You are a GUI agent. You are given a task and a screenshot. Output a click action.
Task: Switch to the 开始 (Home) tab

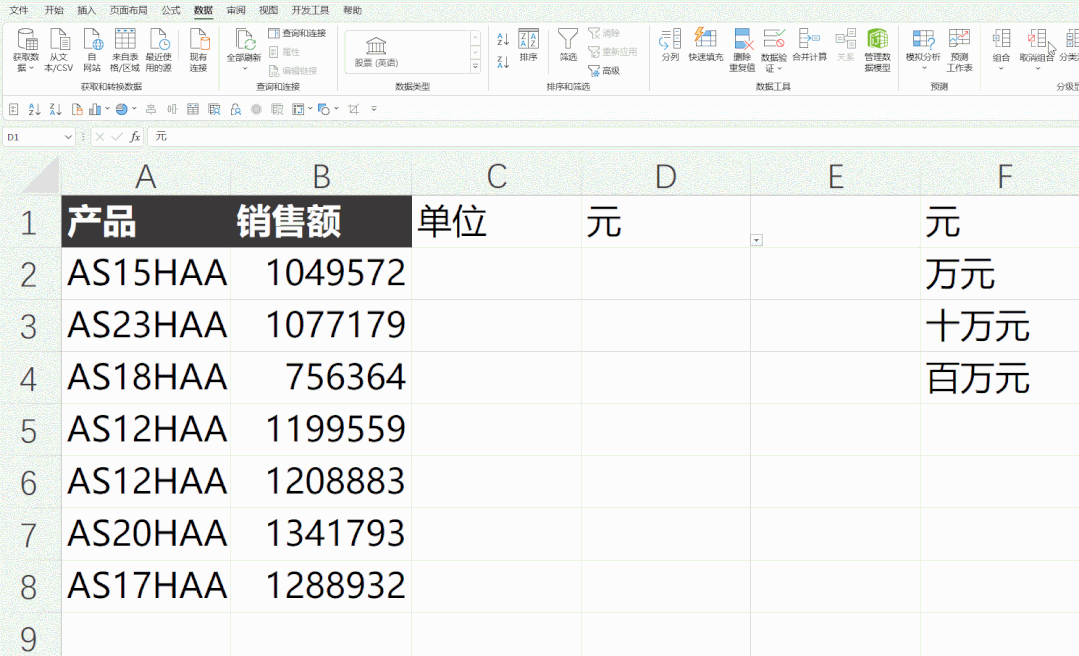coord(54,10)
